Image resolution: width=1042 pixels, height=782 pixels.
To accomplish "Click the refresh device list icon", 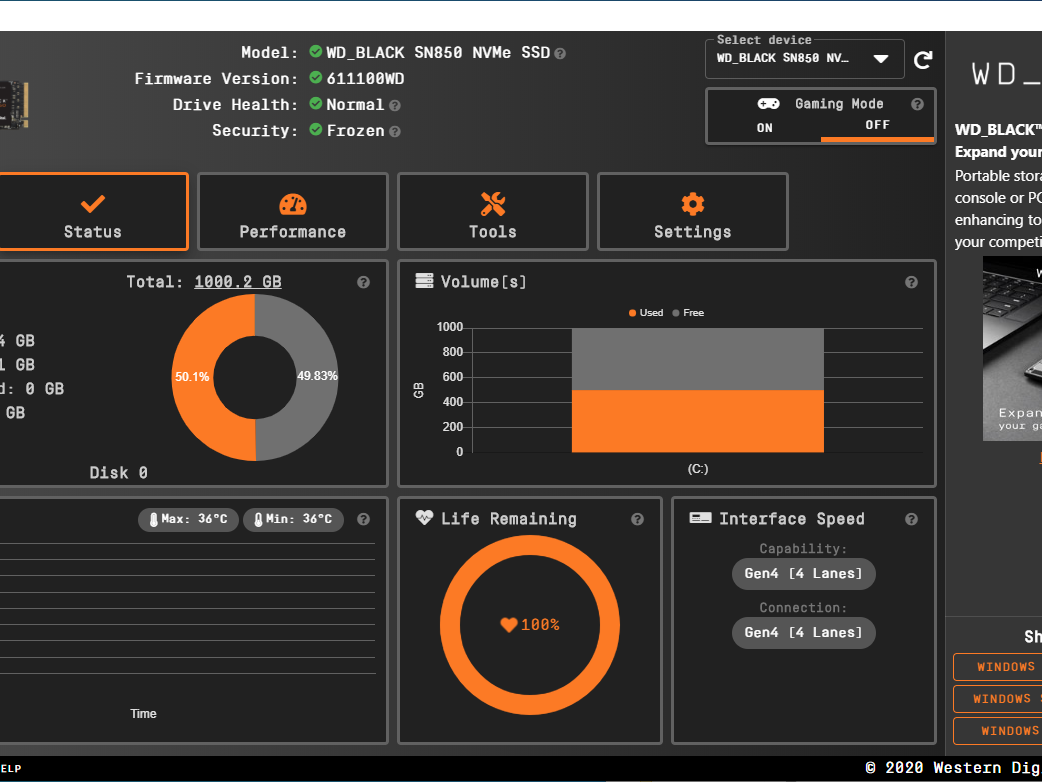I will [x=923, y=60].
